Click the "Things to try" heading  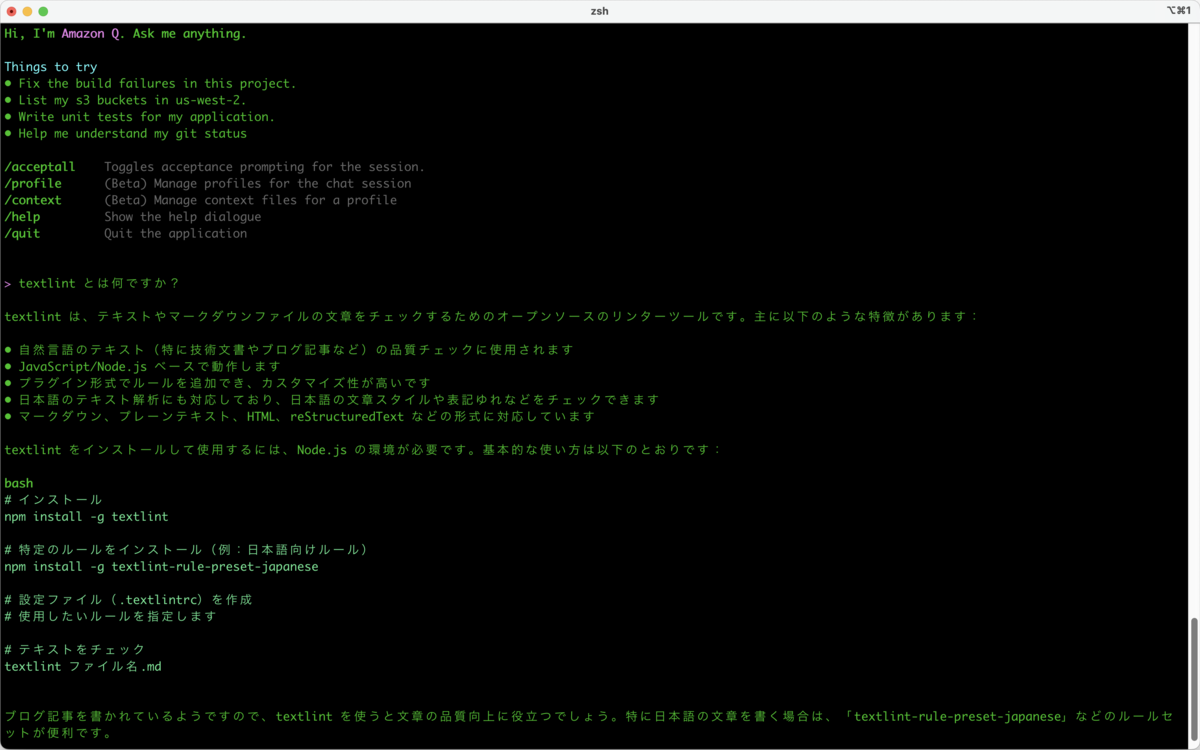click(x=51, y=67)
